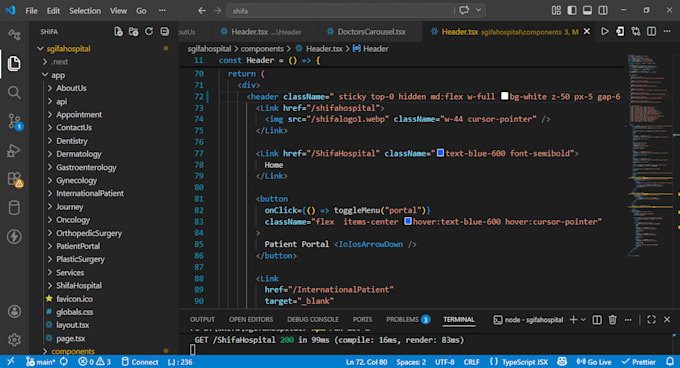Open hover:text-blue-600 swatch on line 83
680x368 pixels.
click(408, 221)
